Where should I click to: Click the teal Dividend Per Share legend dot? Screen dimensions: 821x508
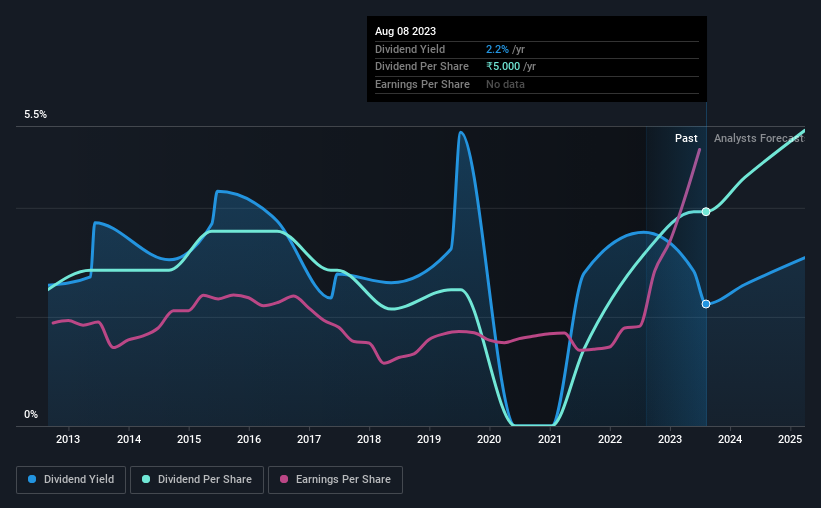[x=146, y=479]
